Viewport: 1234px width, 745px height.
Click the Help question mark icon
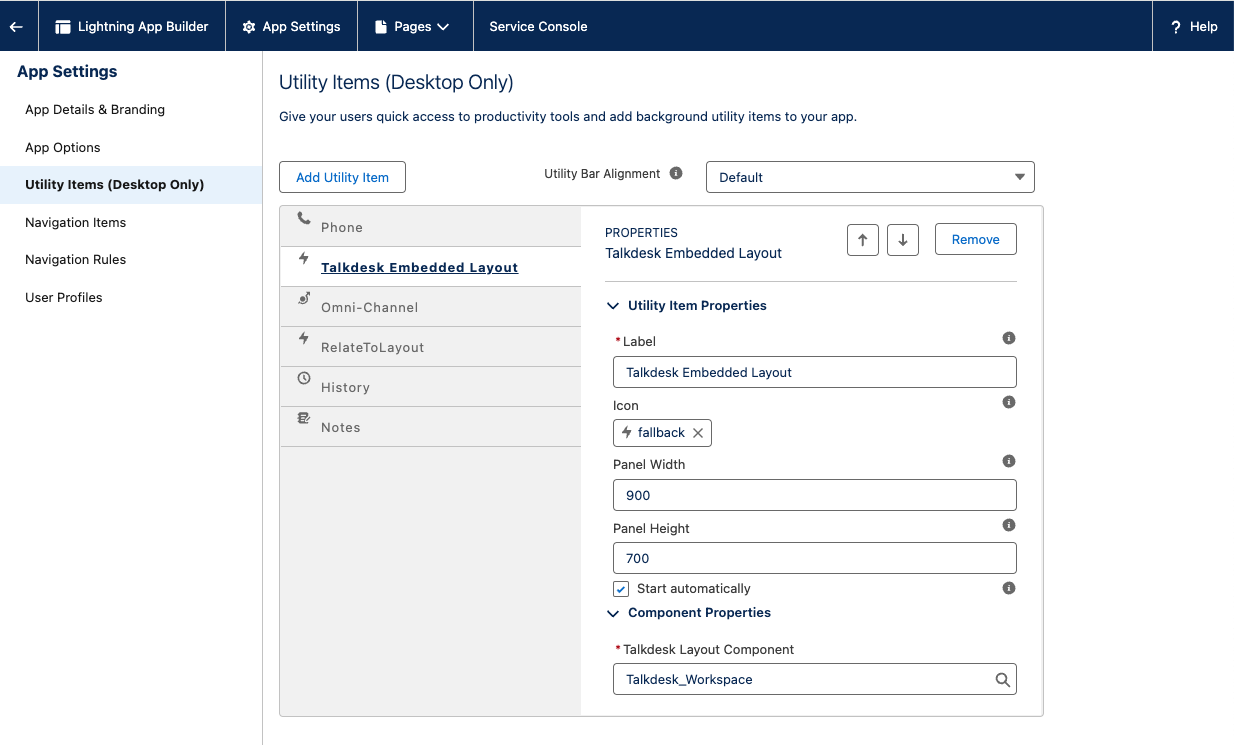click(x=1176, y=27)
